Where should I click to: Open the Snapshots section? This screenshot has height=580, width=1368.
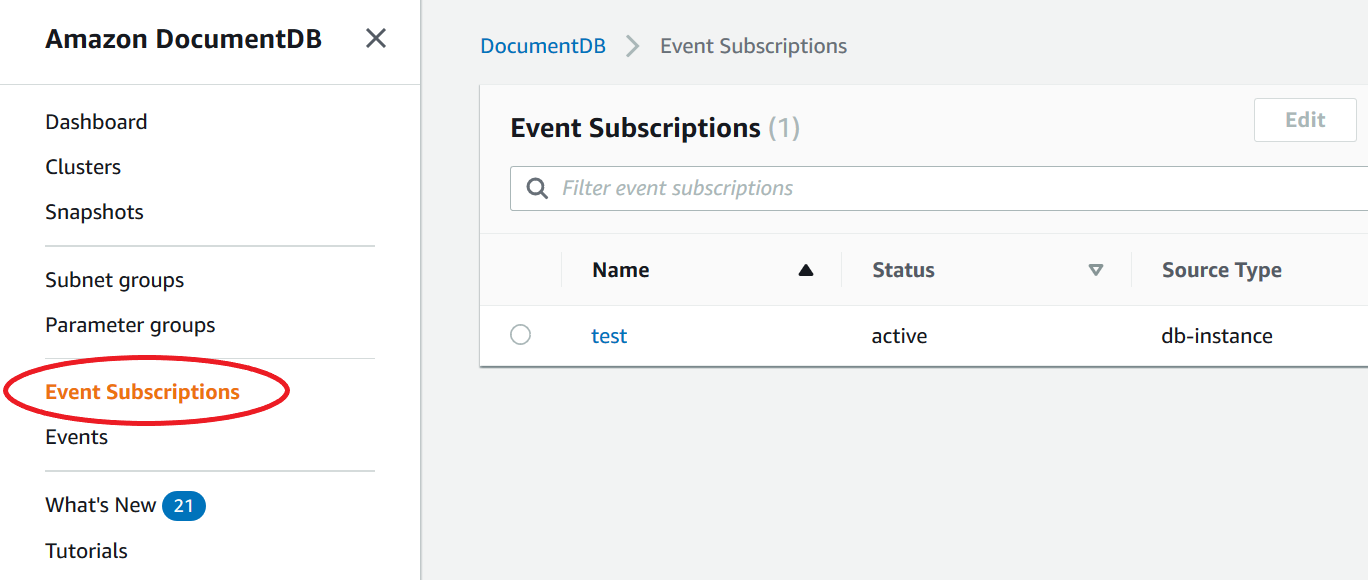click(94, 211)
